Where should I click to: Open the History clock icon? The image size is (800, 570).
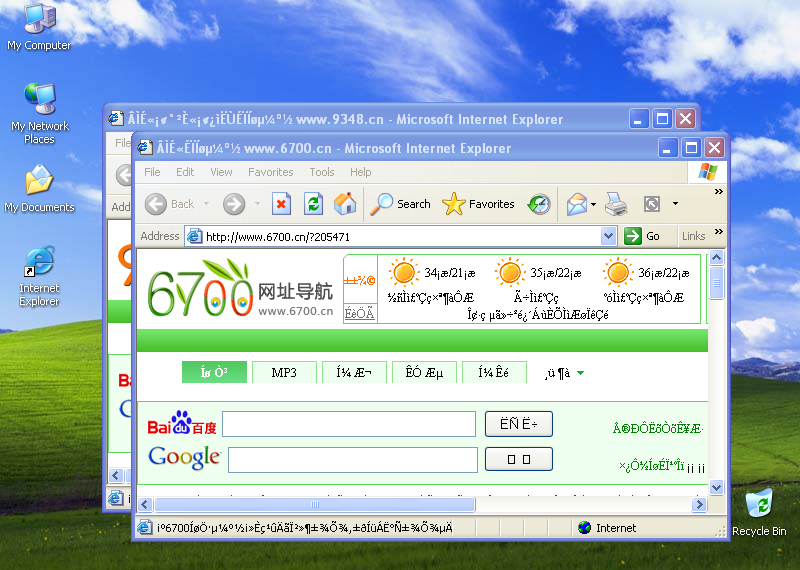[539, 204]
